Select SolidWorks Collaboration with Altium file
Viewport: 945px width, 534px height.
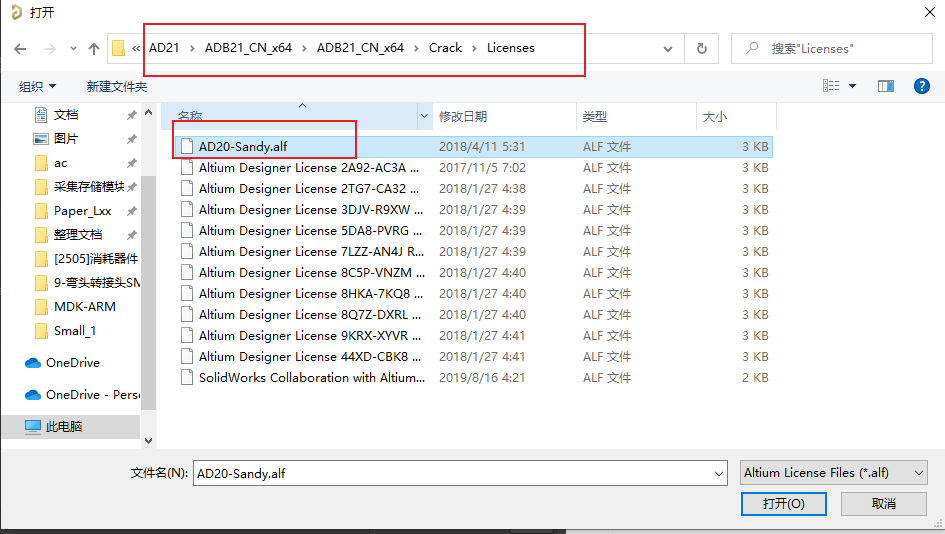click(312, 378)
